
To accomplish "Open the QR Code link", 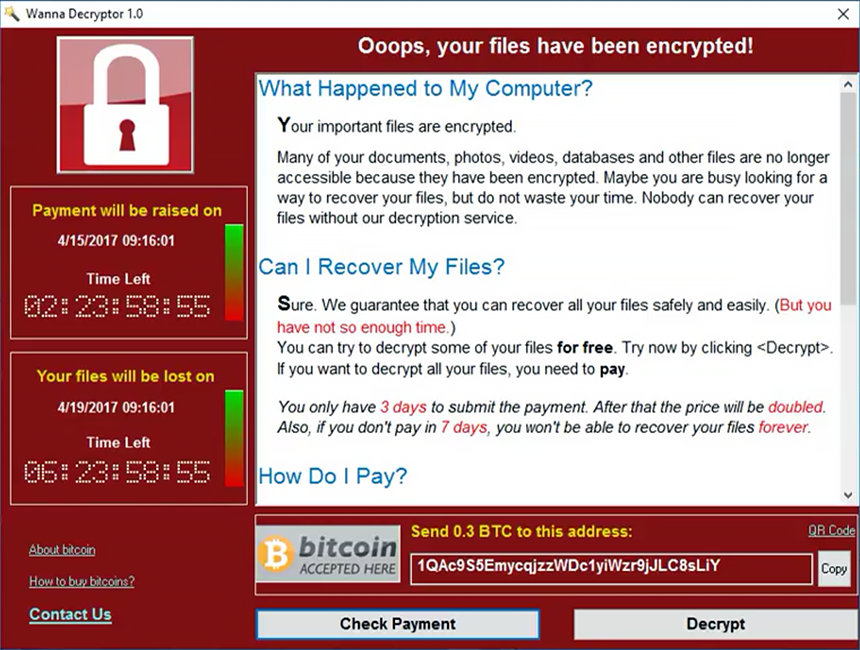I will pyautogui.click(x=831, y=531).
